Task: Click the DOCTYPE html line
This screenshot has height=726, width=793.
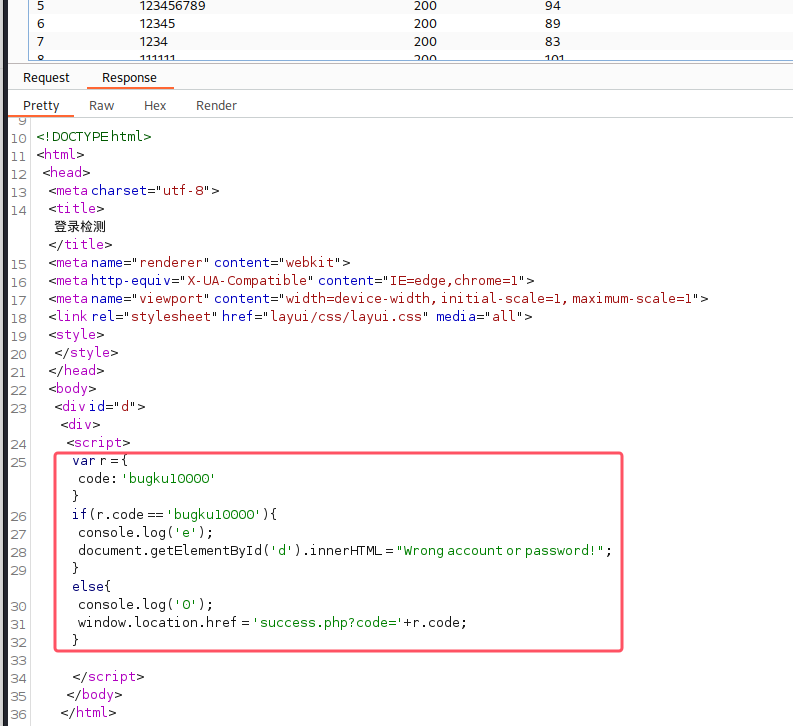Action: pyautogui.click(x=94, y=137)
